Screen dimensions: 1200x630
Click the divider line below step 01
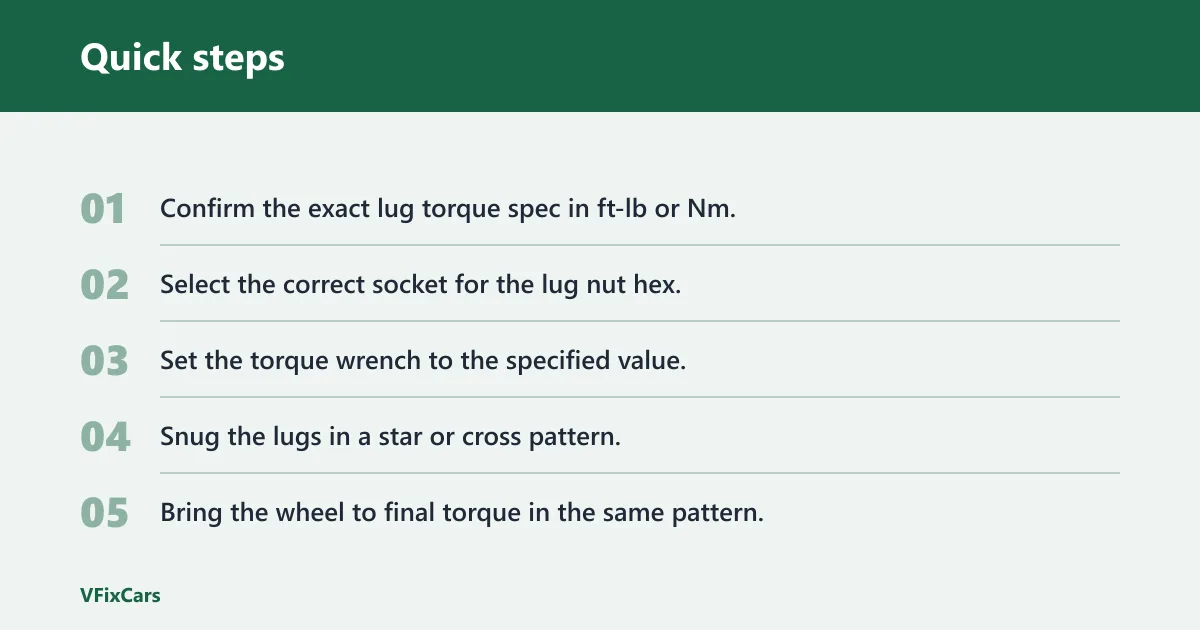(640, 245)
